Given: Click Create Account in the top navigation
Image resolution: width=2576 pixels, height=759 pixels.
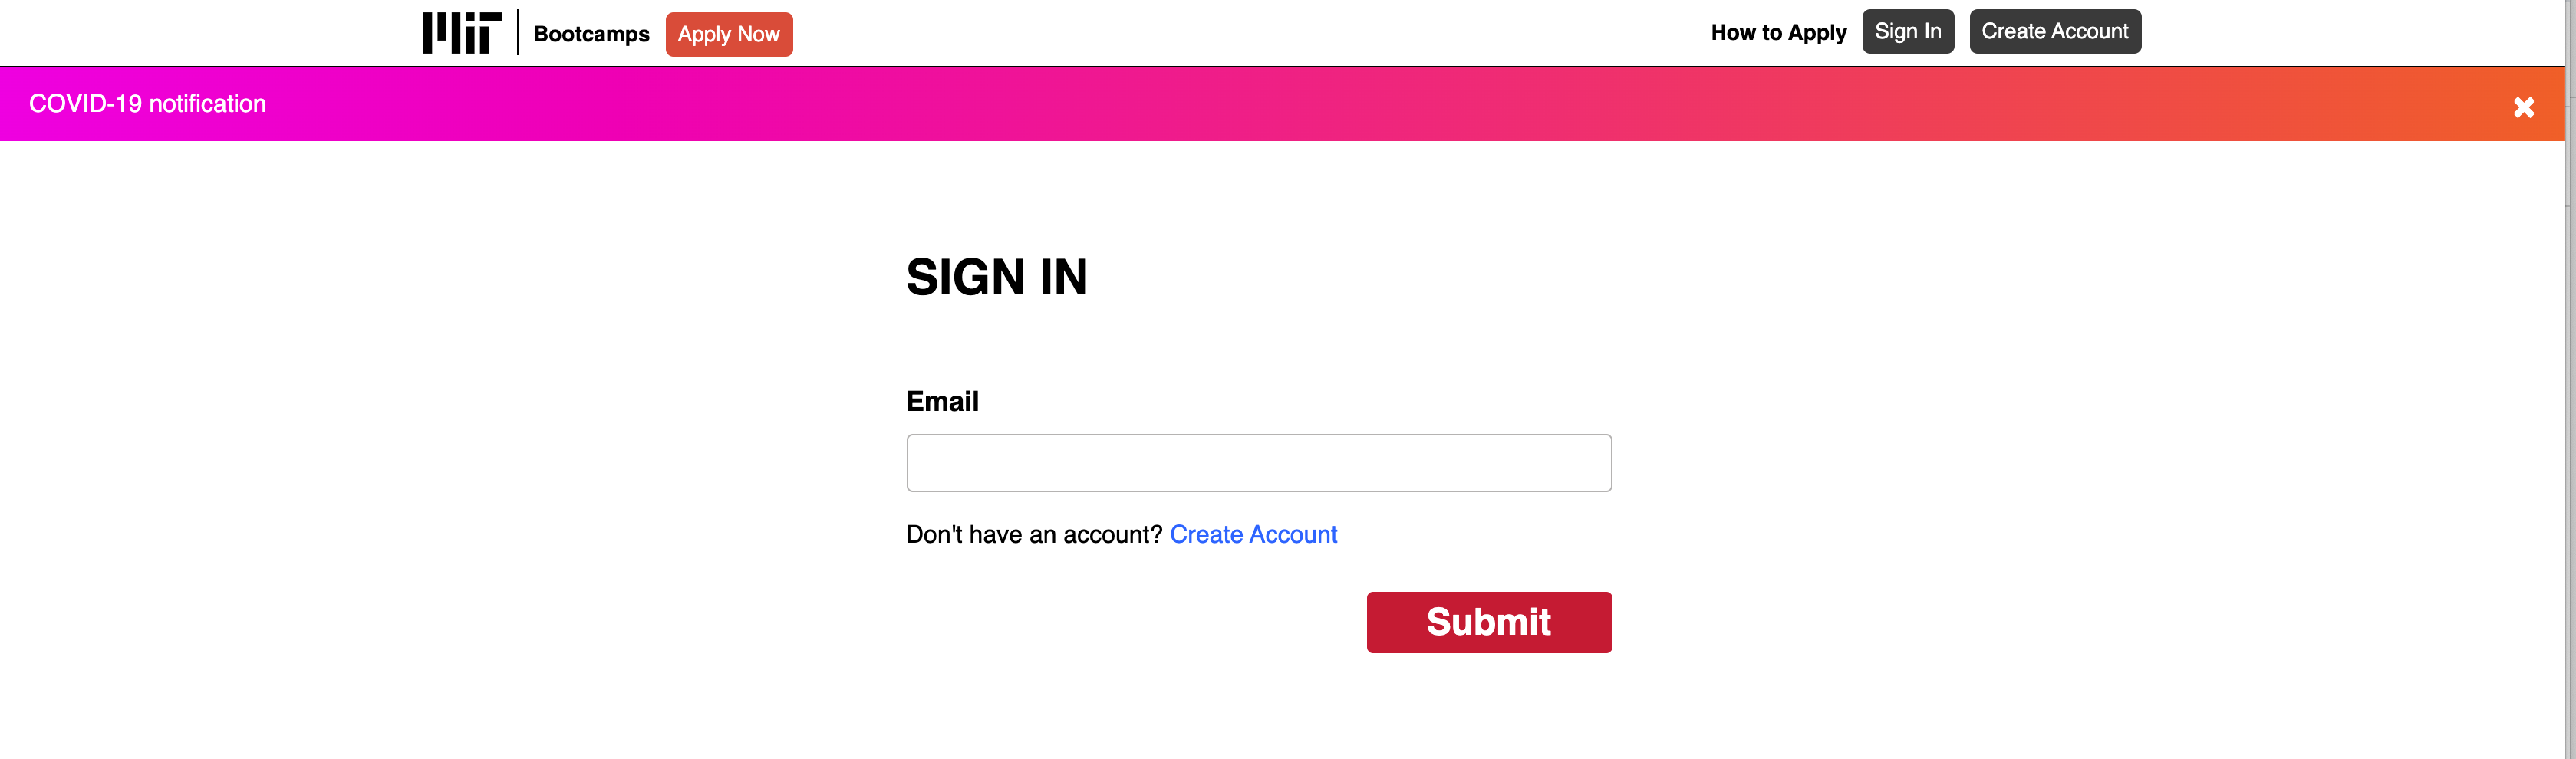Looking at the screenshot, I should click(x=2055, y=31).
